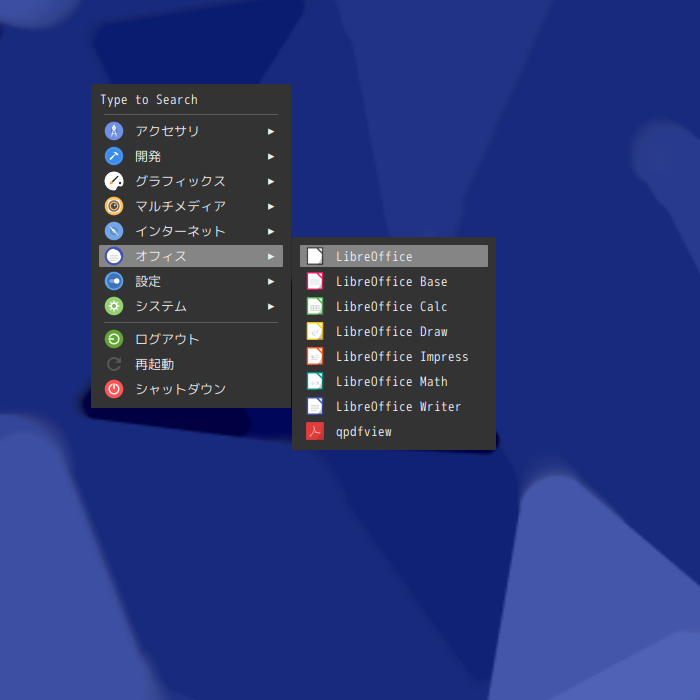Image resolution: width=700 pixels, height=700 pixels.
Task: Click the オフィス category icon
Action: pos(114,256)
